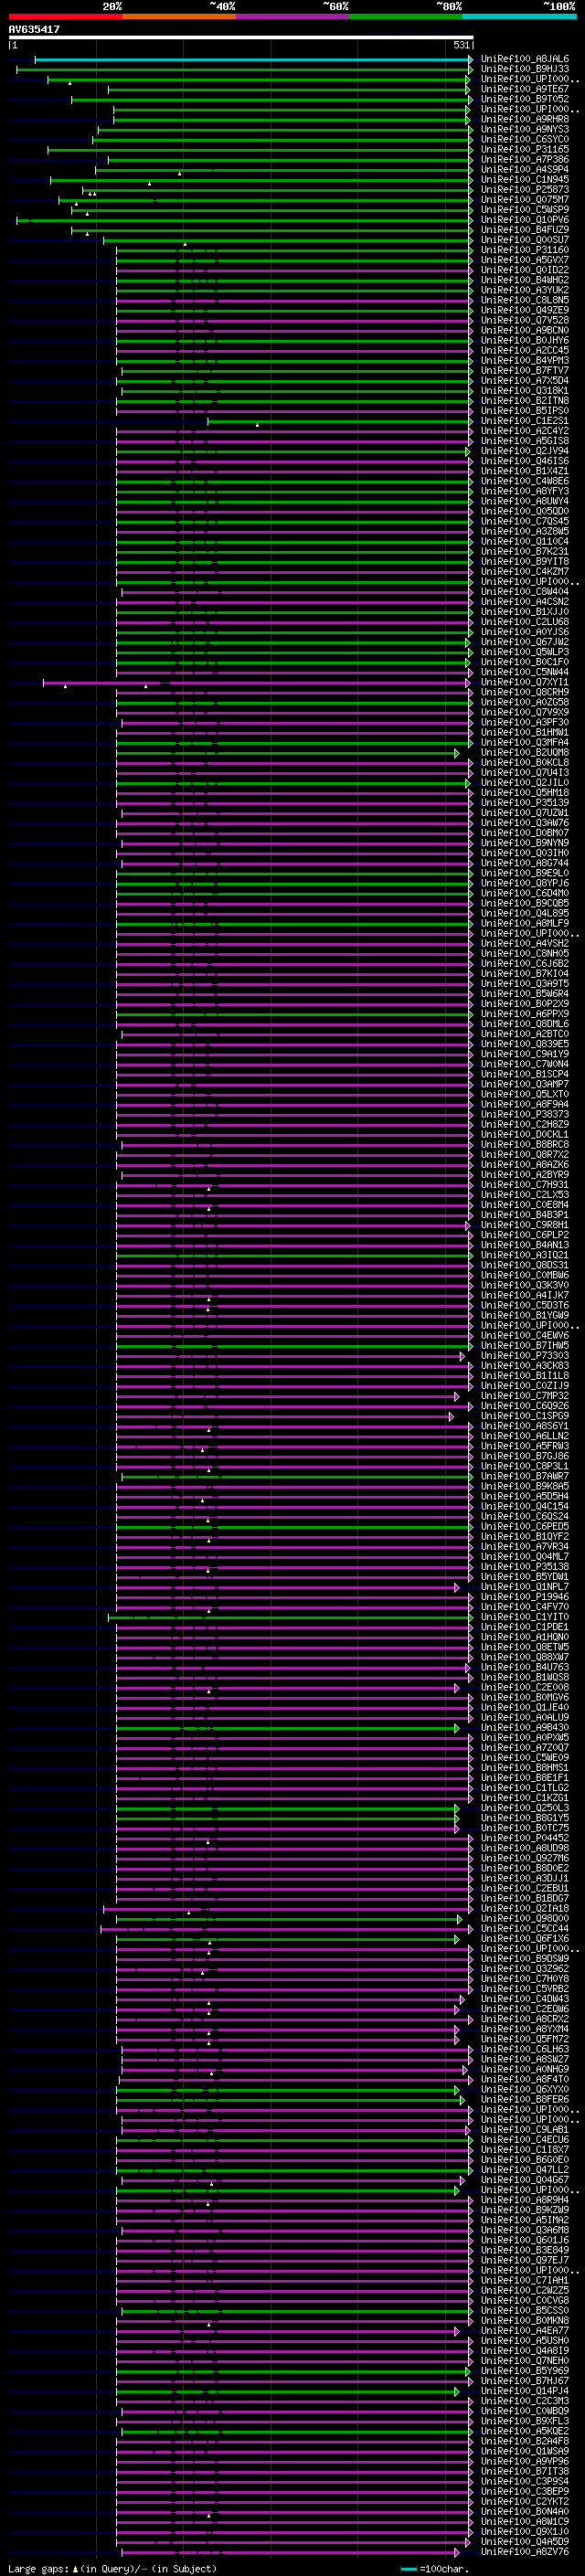Choose the UniRef100_A3YUK2 entry
This screenshot has width=585, height=2576.
click(525, 290)
